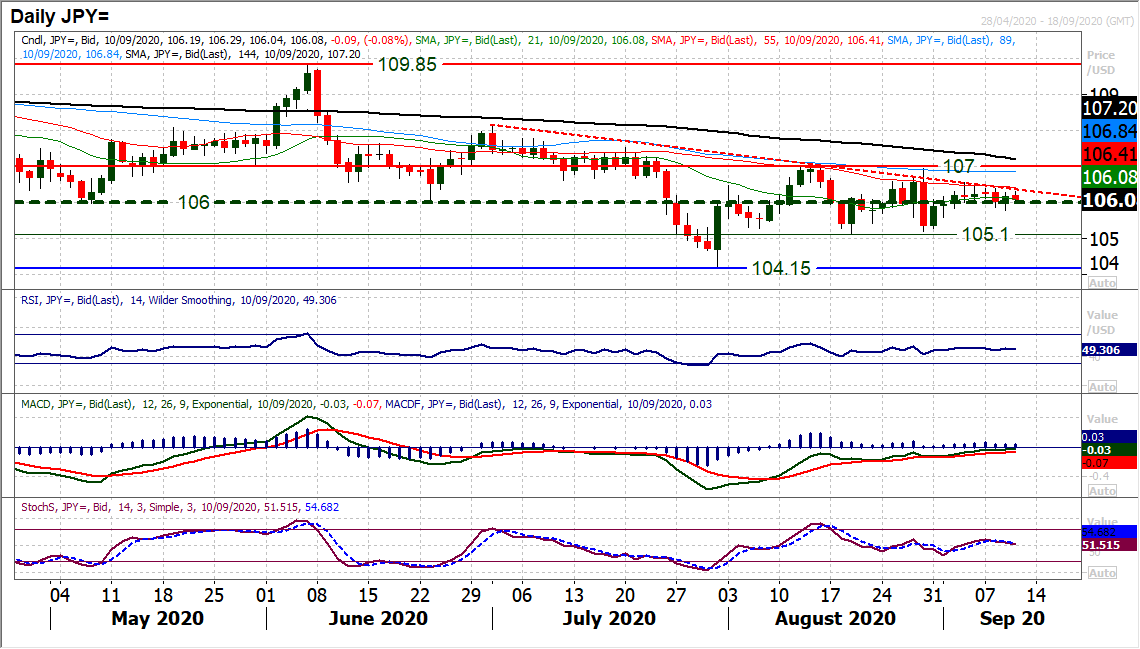This screenshot has width=1140, height=649.
Task: Click the green 106.08 SMA price tag
Action: click(x=1111, y=177)
